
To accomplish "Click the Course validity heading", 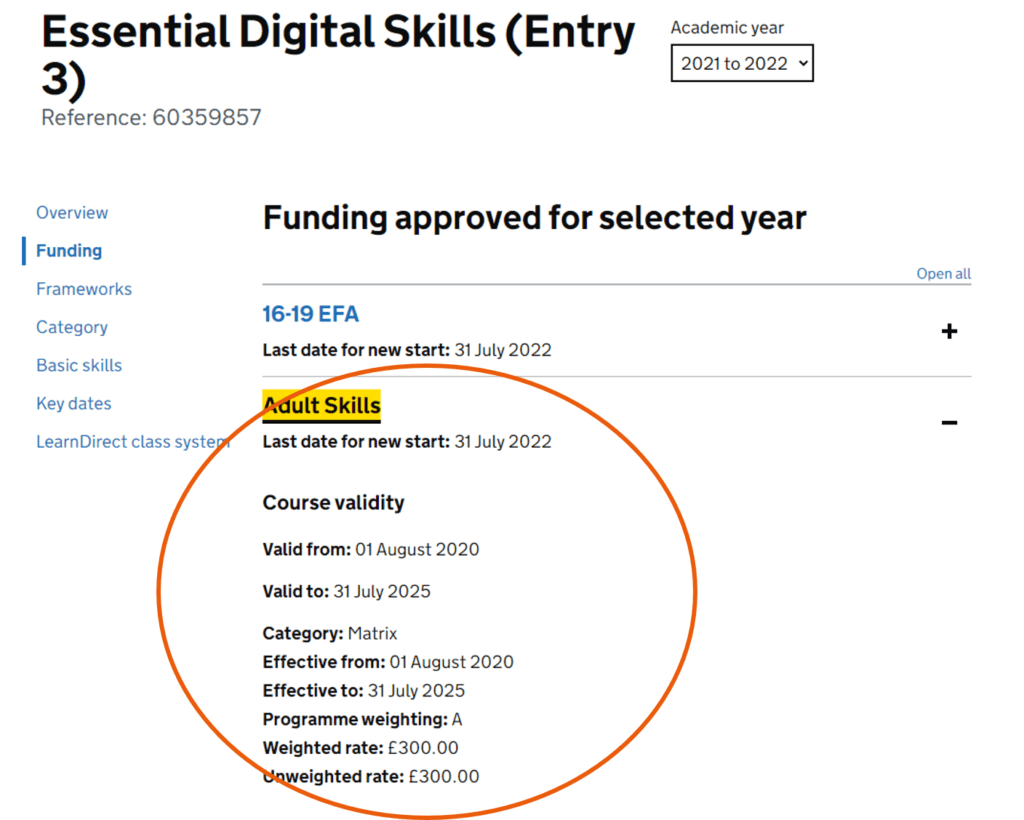I will [x=333, y=502].
